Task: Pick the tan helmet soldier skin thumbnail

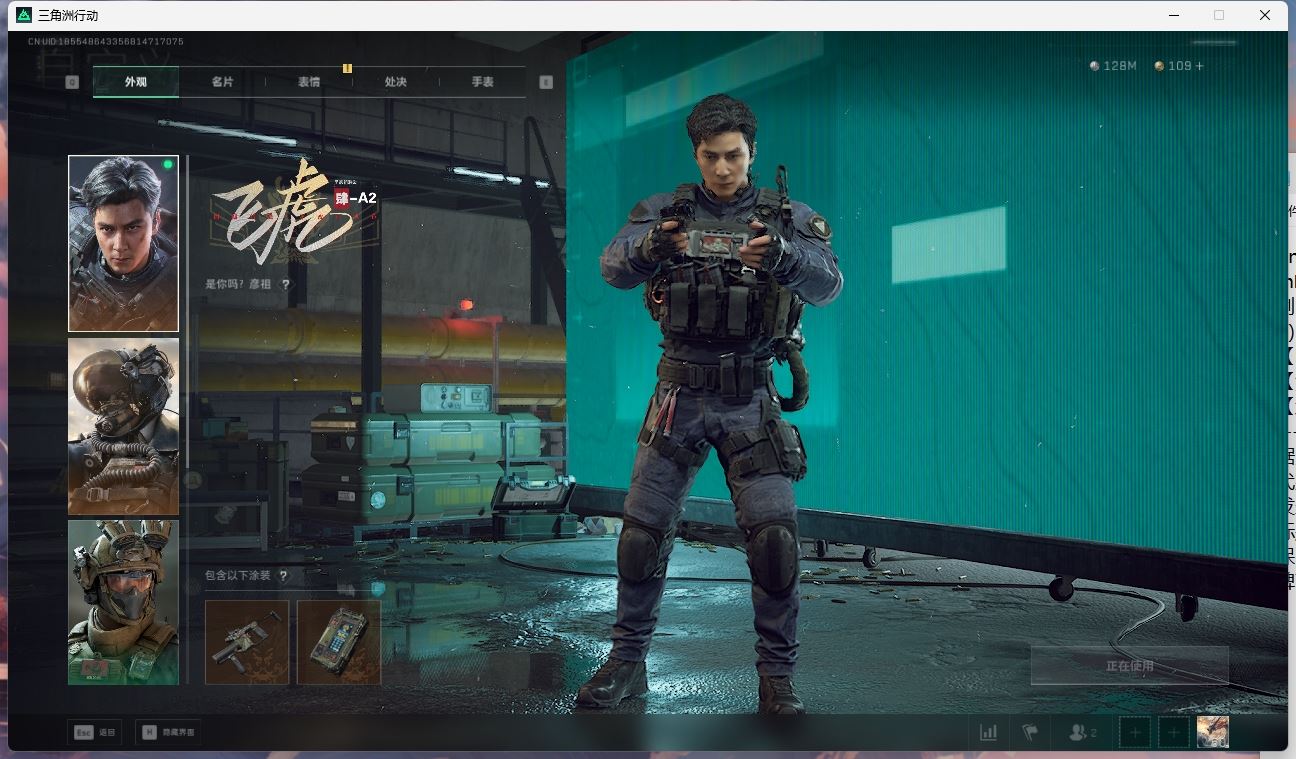Action: point(123,602)
